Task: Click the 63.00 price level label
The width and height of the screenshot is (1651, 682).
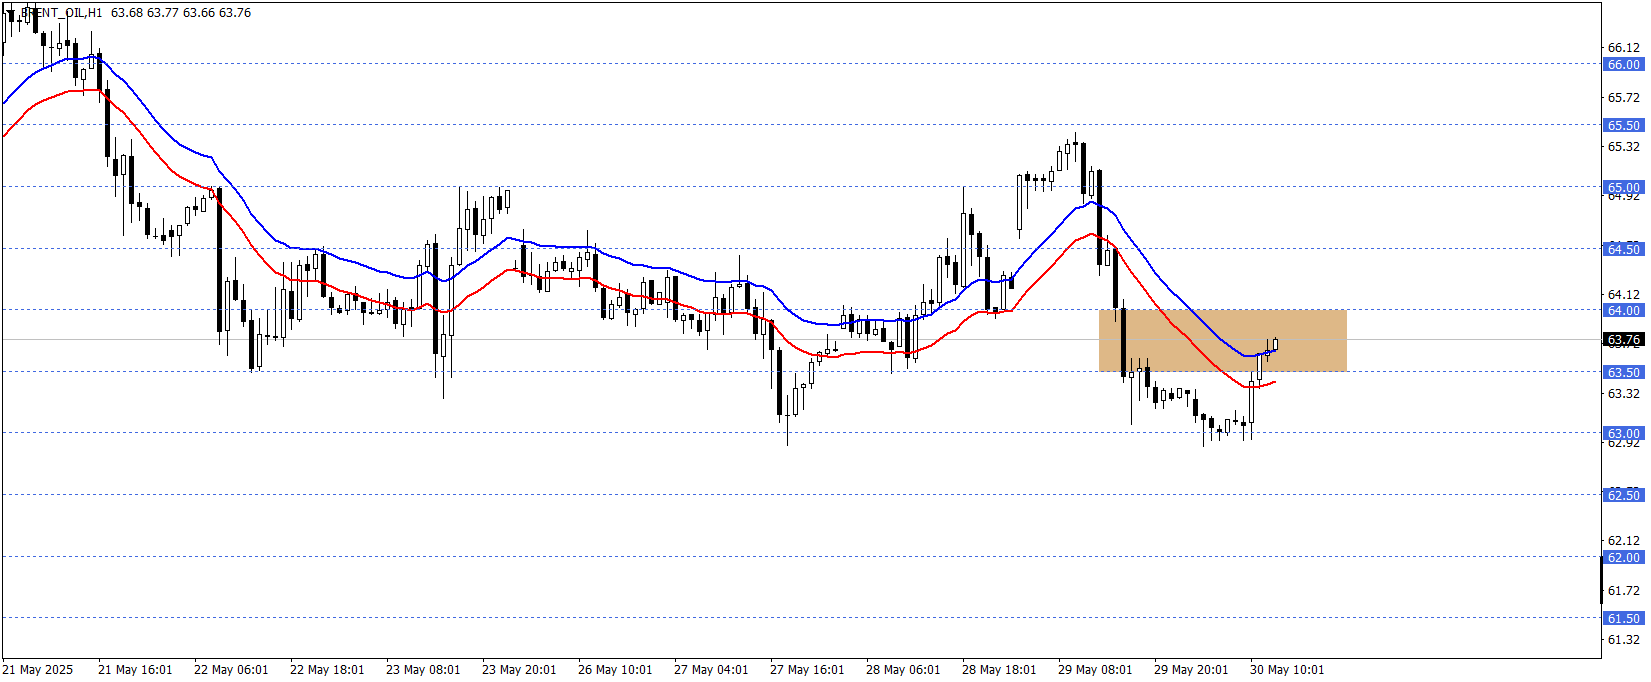Action: pos(1623,433)
